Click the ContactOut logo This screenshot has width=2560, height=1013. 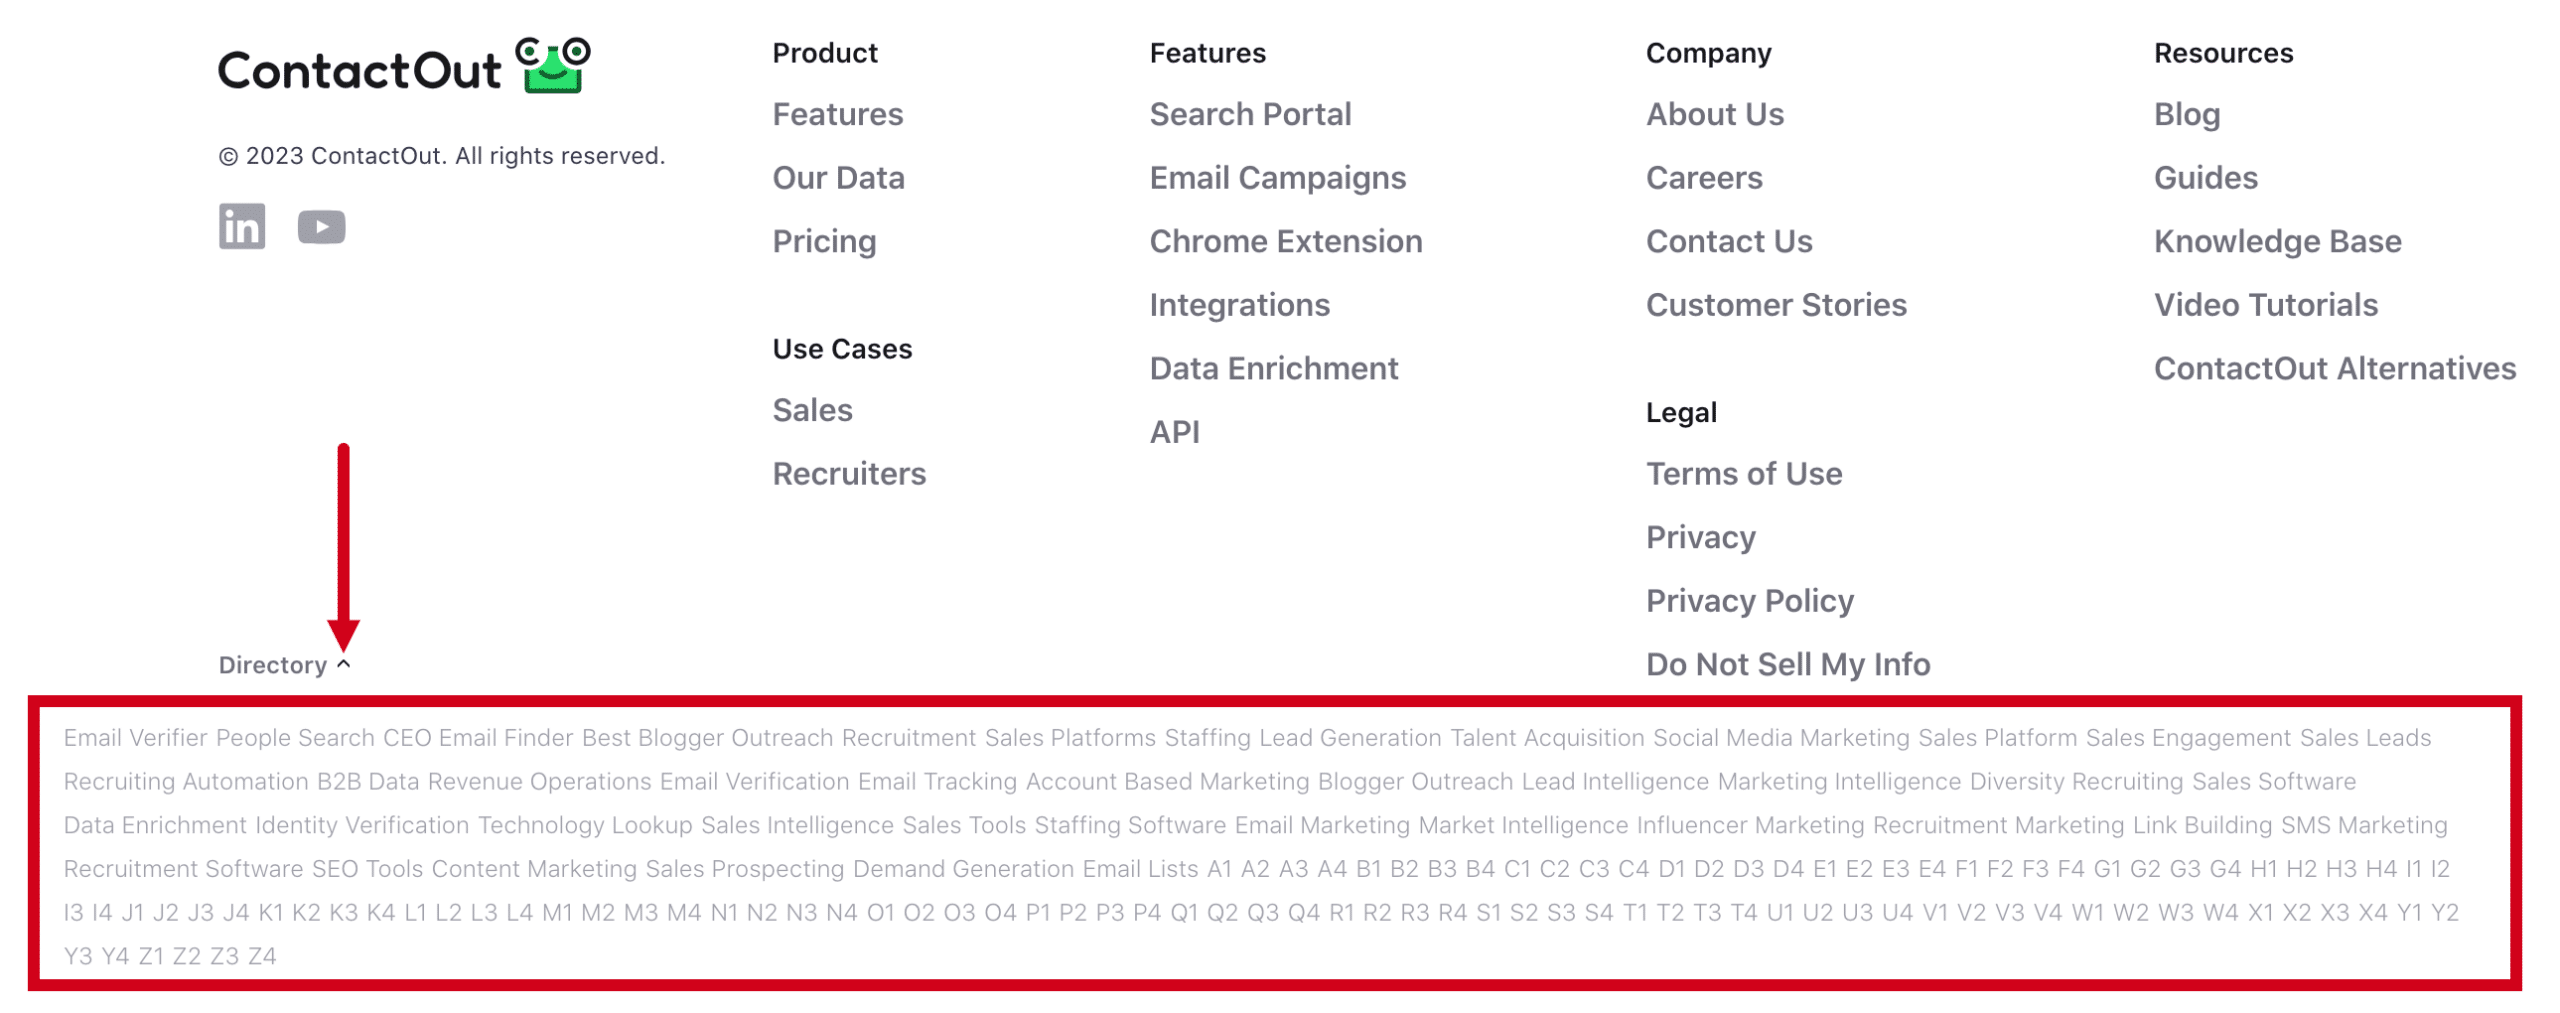point(404,68)
